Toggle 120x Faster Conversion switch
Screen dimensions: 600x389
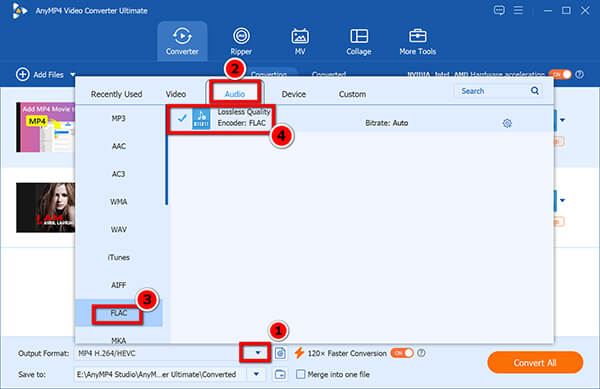point(402,353)
